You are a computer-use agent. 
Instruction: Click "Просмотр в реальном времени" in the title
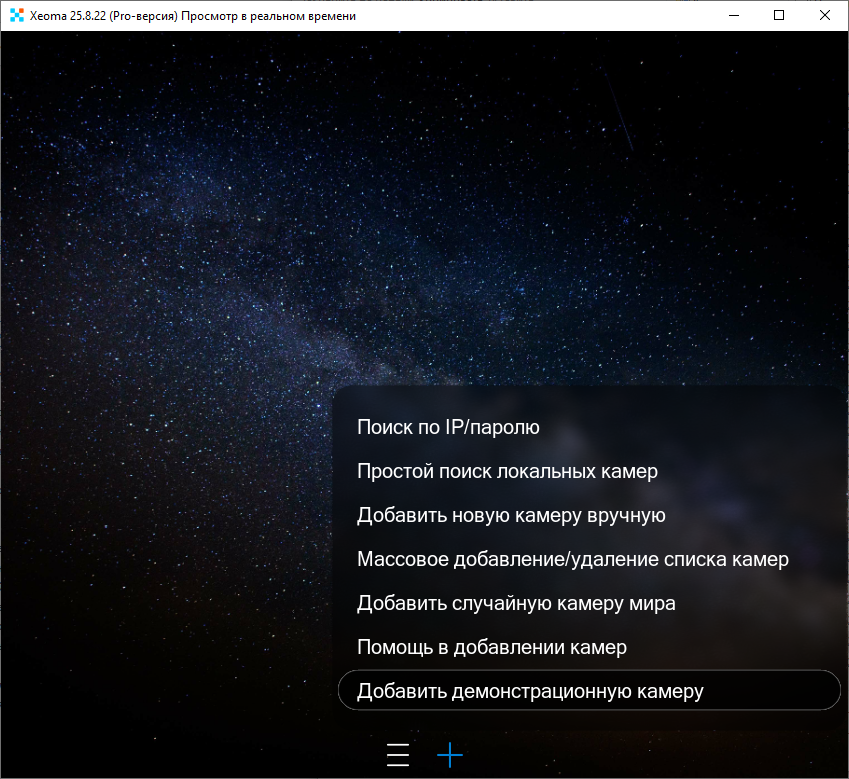270,16
